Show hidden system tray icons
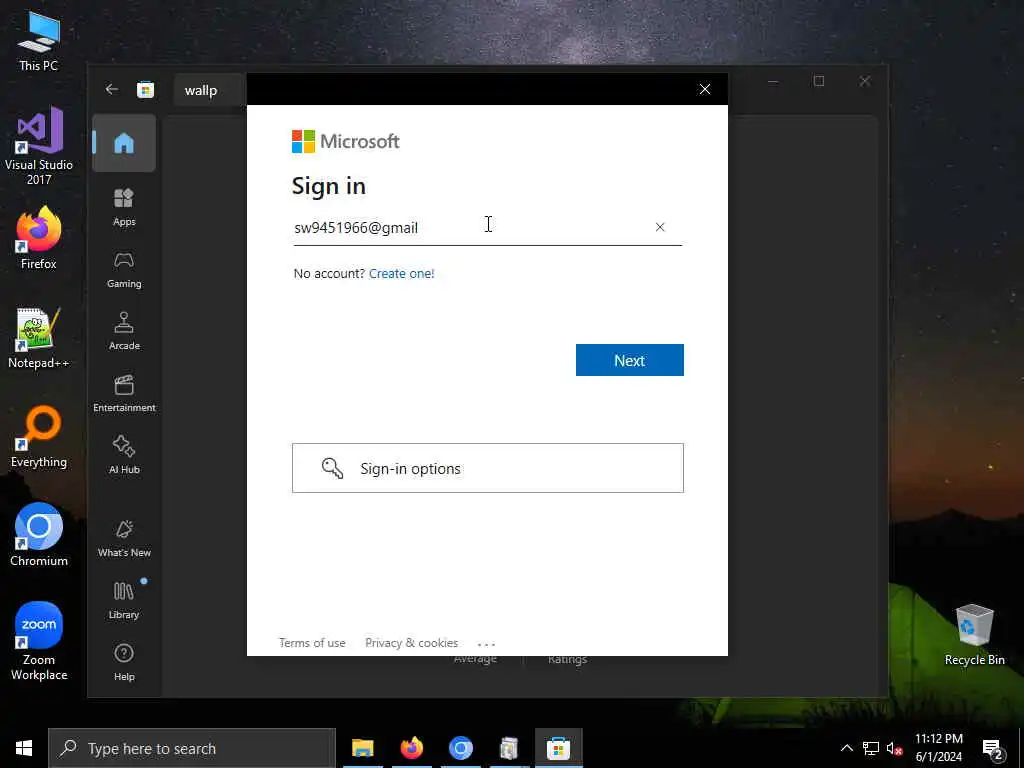This screenshot has width=1024, height=768. point(846,748)
